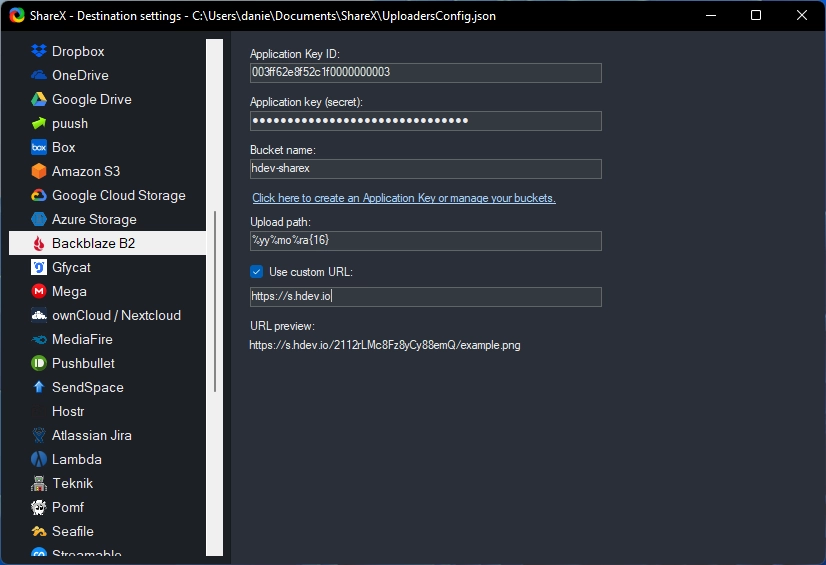Click into the Bucket name field
The height and width of the screenshot is (565, 826).
pyautogui.click(x=425, y=169)
